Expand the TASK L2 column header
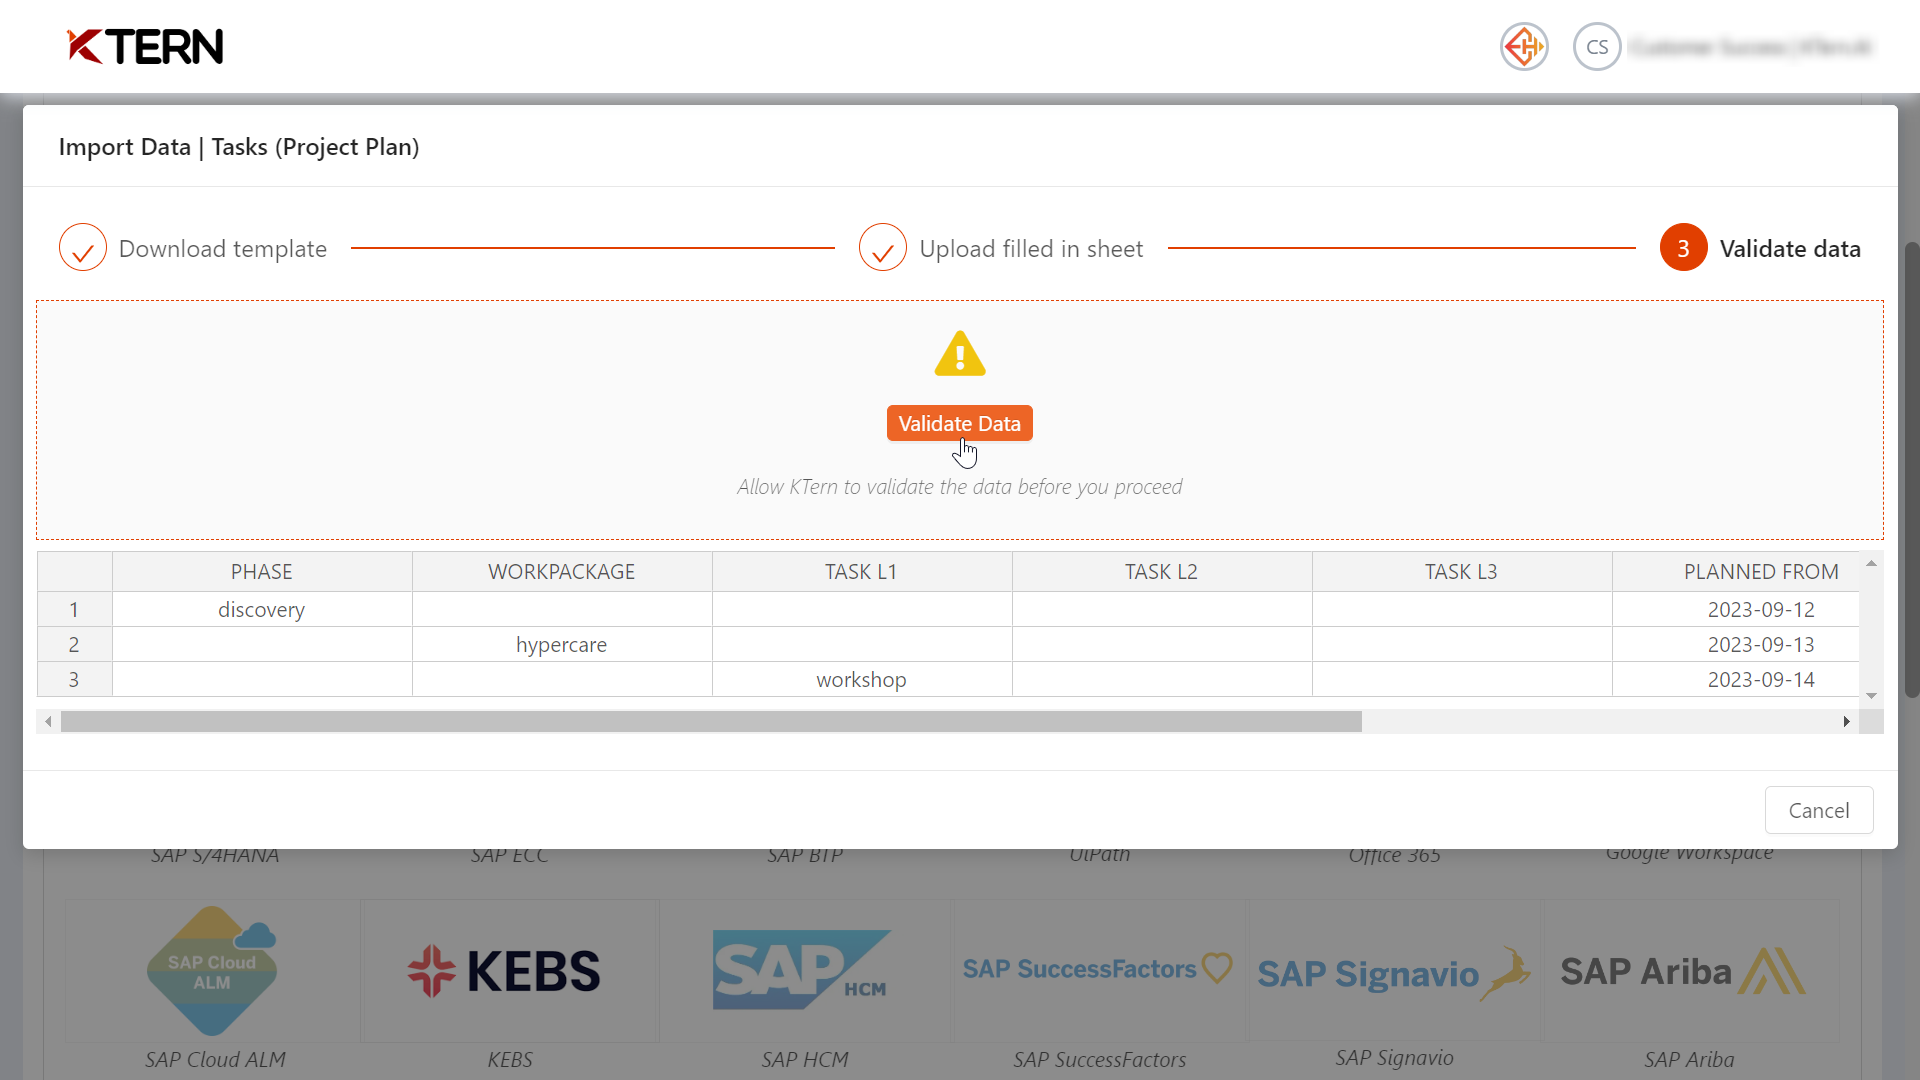1920x1080 pixels. (x=1311, y=571)
